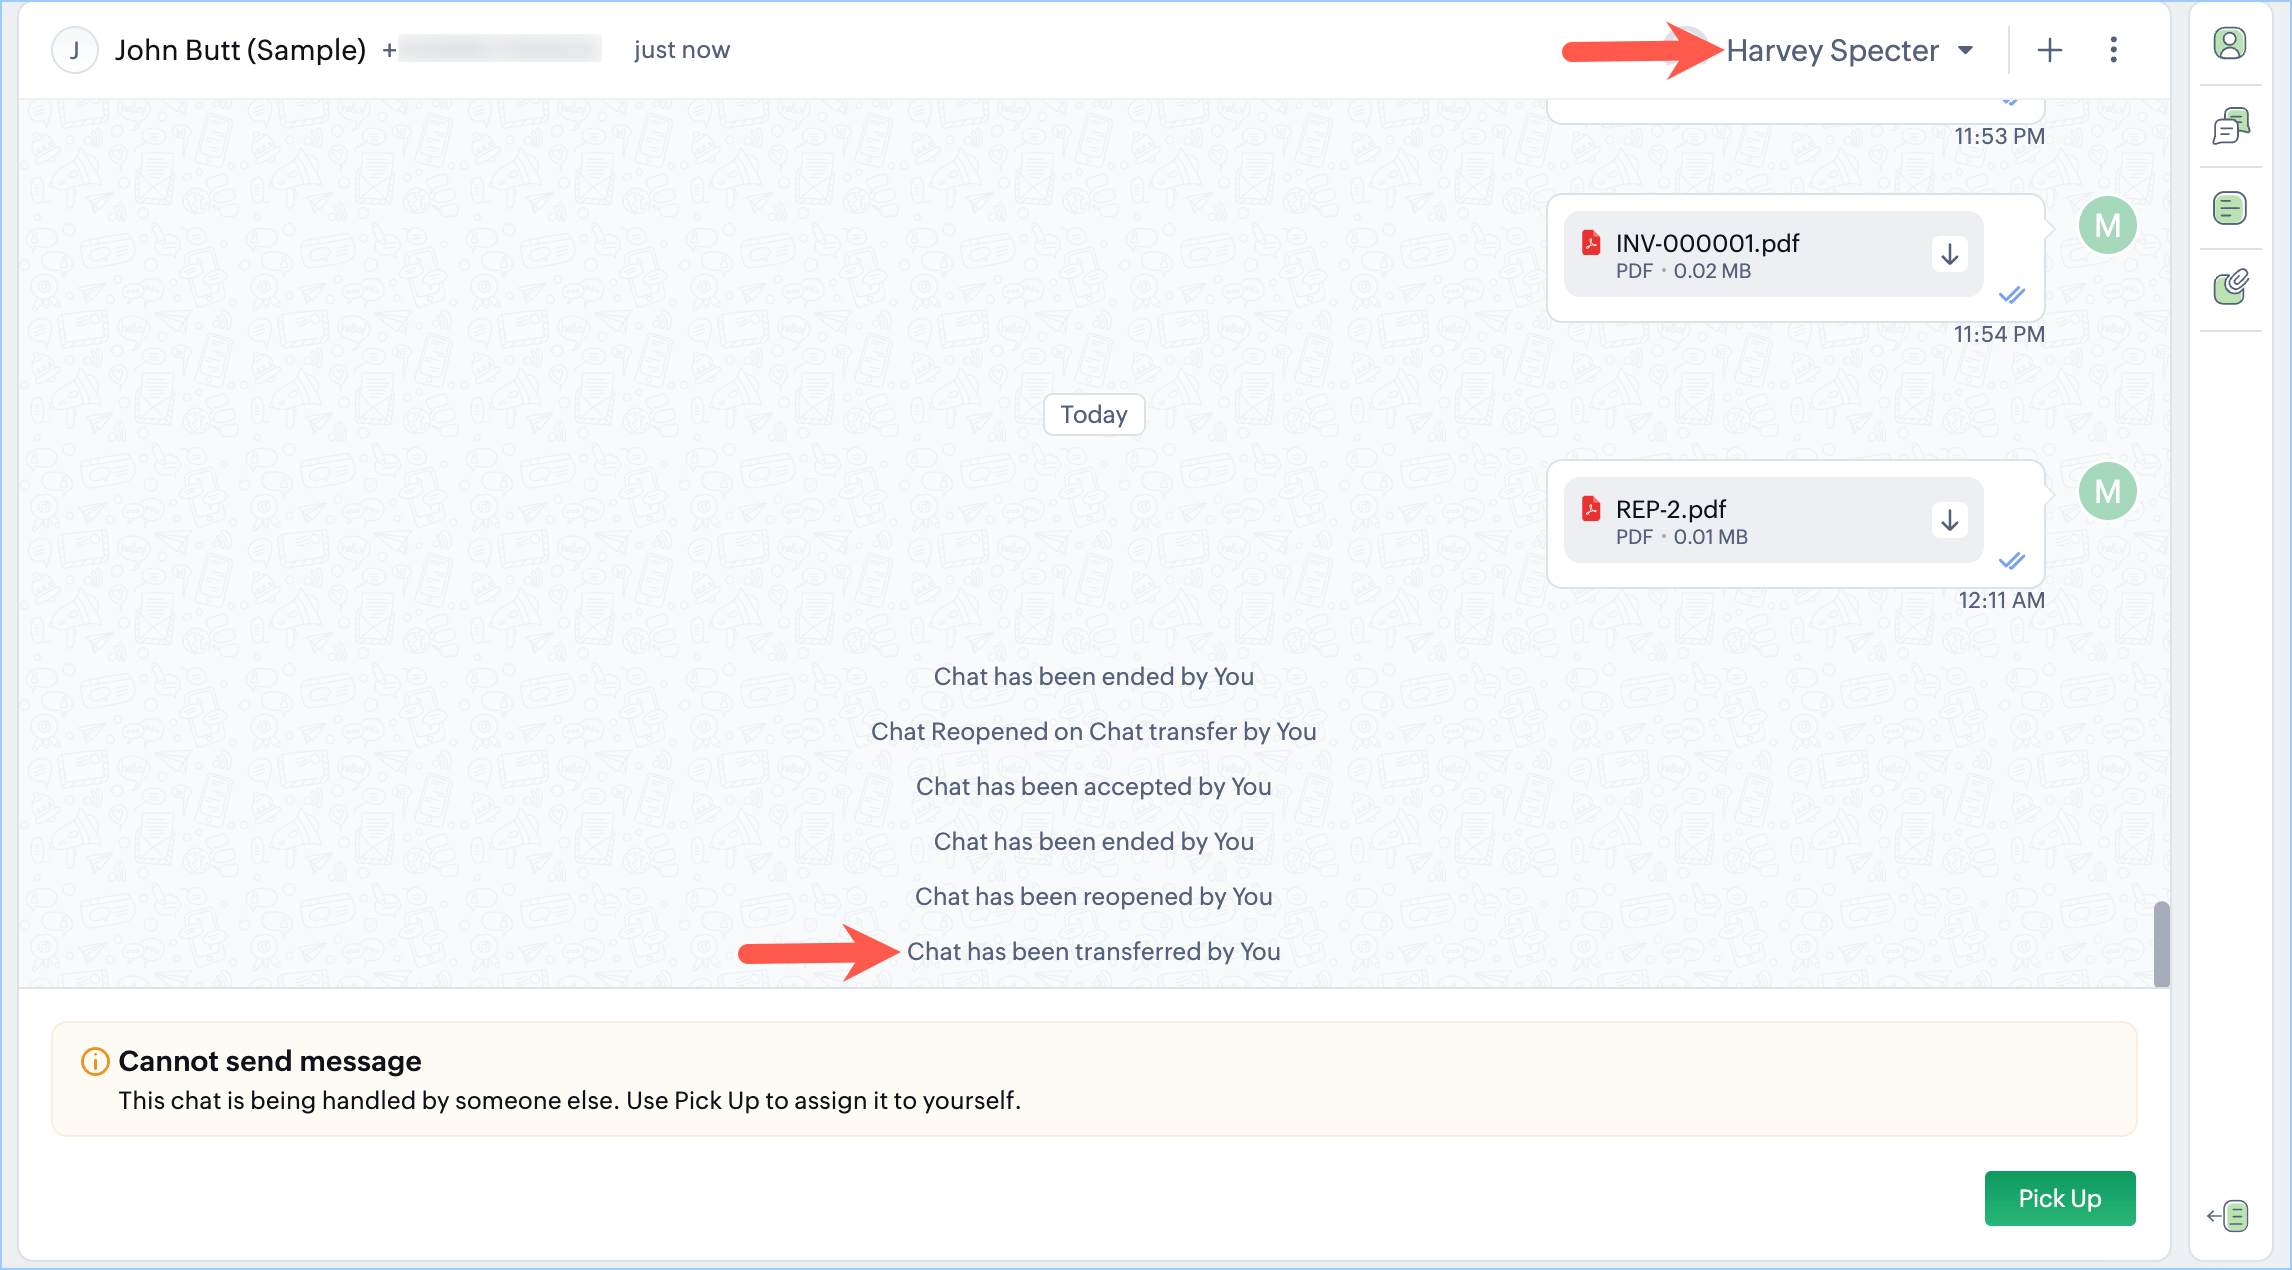Open the notes panel icon in sidebar
Image resolution: width=2292 pixels, height=1270 pixels.
click(2229, 208)
